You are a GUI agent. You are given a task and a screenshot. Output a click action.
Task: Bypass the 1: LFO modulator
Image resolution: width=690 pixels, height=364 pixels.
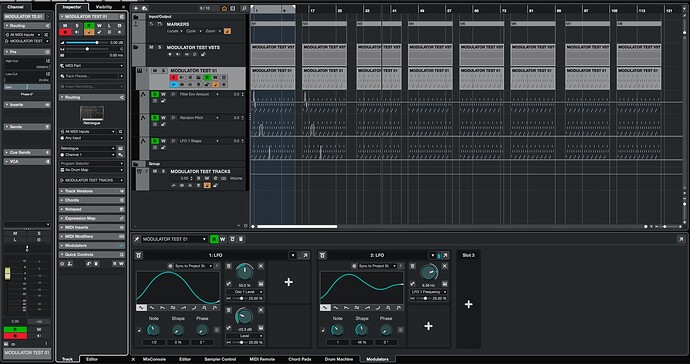pos(139,255)
